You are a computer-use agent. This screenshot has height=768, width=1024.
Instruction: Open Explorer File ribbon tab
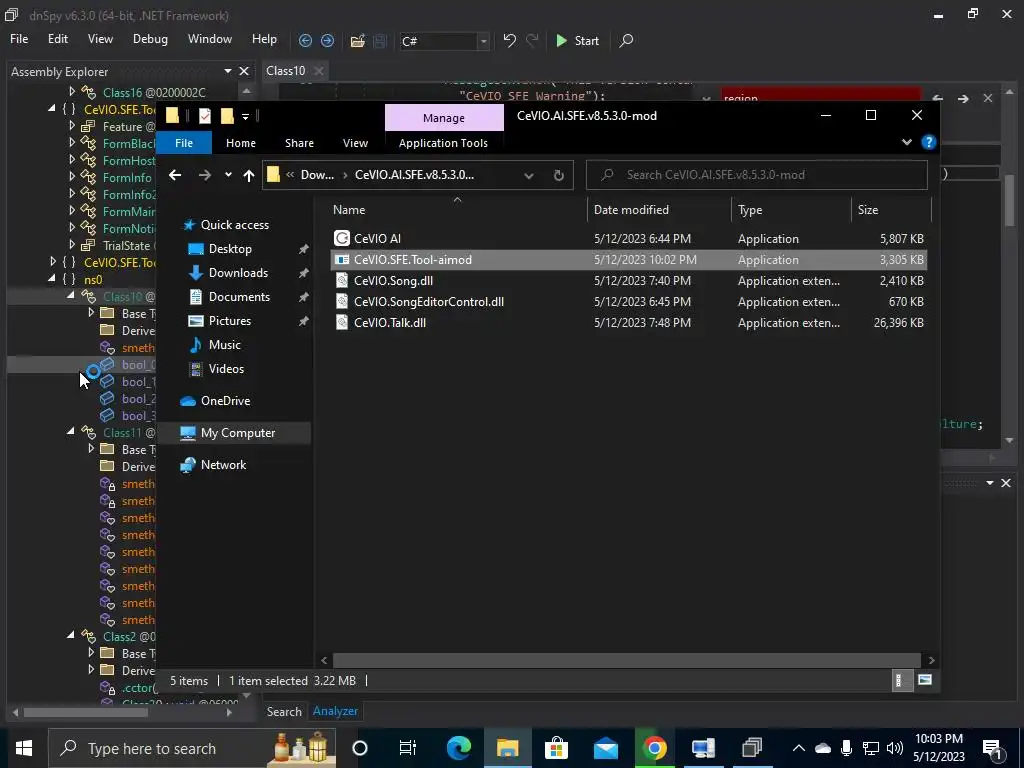[x=184, y=143]
